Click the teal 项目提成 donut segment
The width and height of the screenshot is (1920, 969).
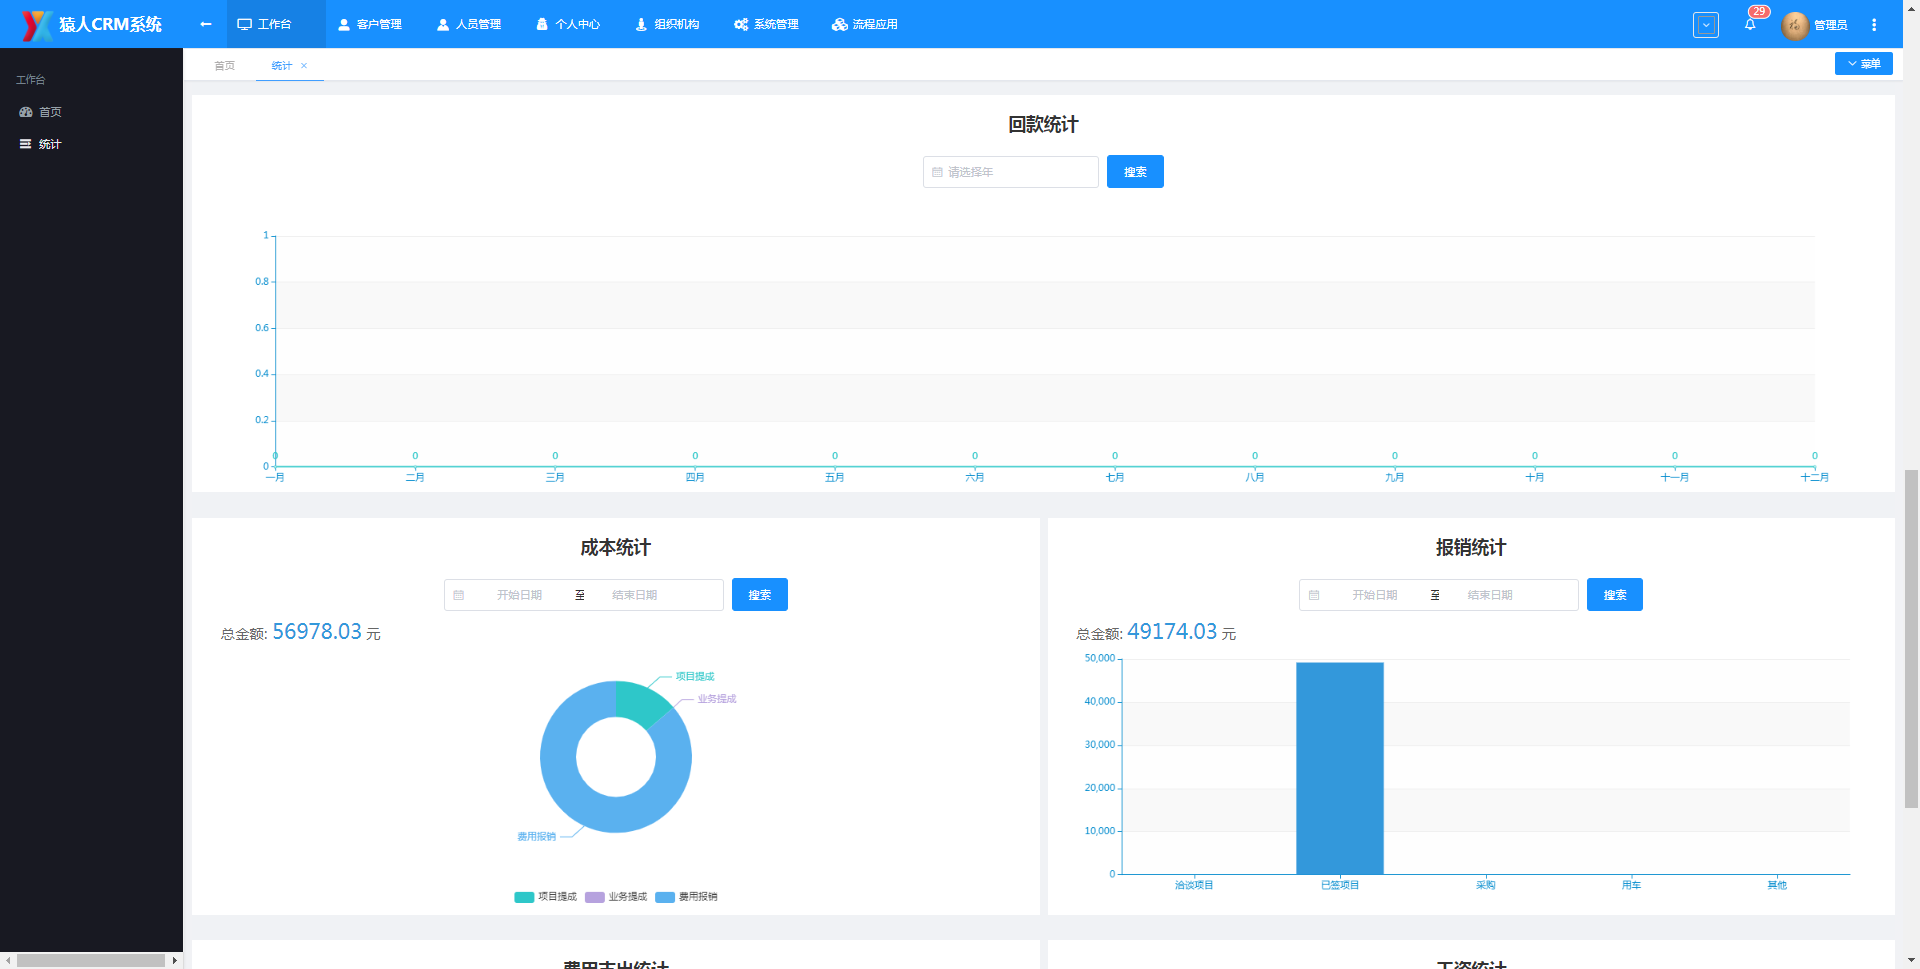[x=640, y=702]
